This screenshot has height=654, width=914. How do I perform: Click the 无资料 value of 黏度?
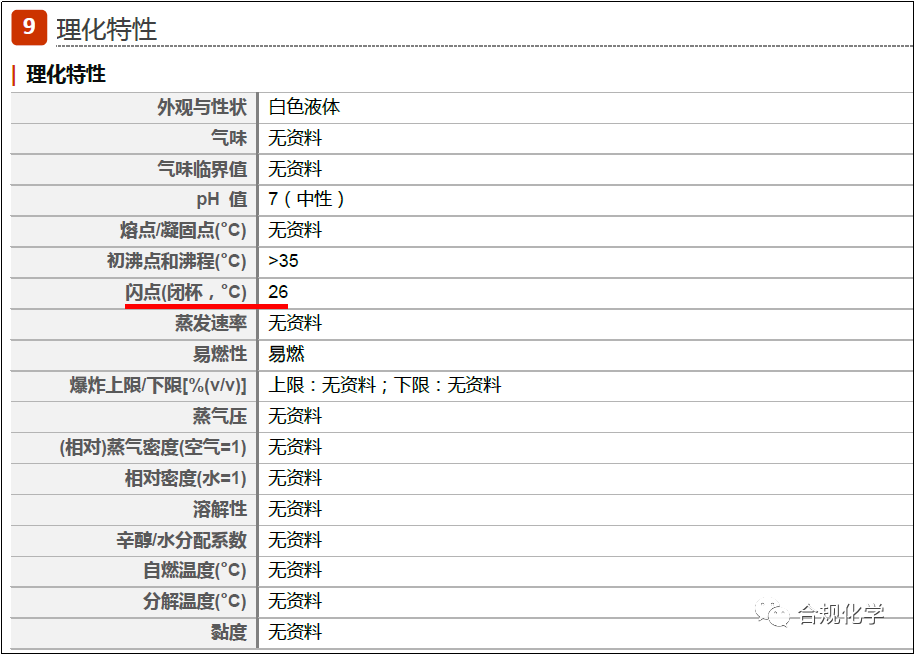click(295, 632)
